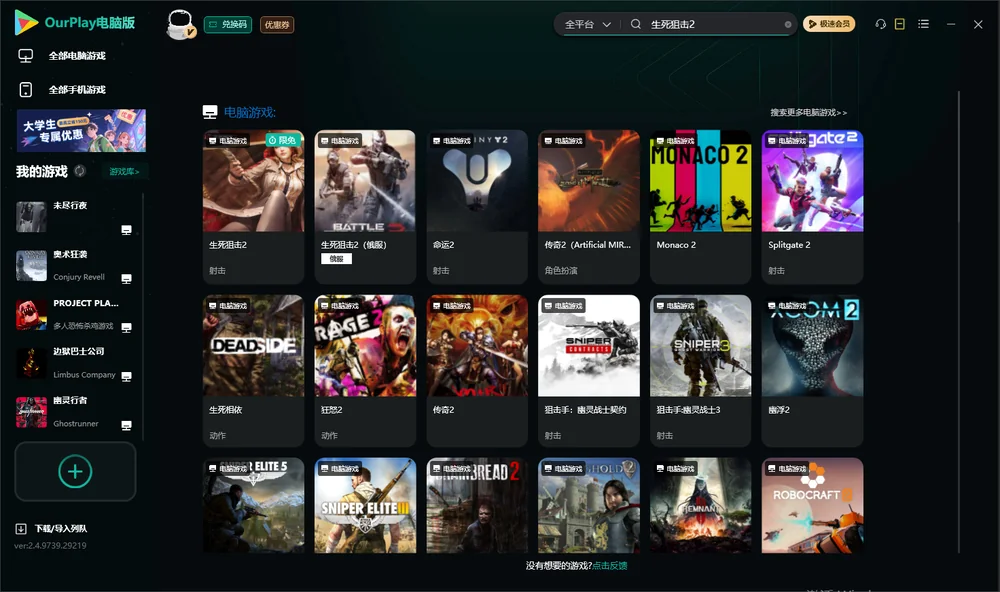The height and width of the screenshot is (592, 1000).
Task: Click the PC icon beside Limbus Company
Action: click(x=126, y=376)
